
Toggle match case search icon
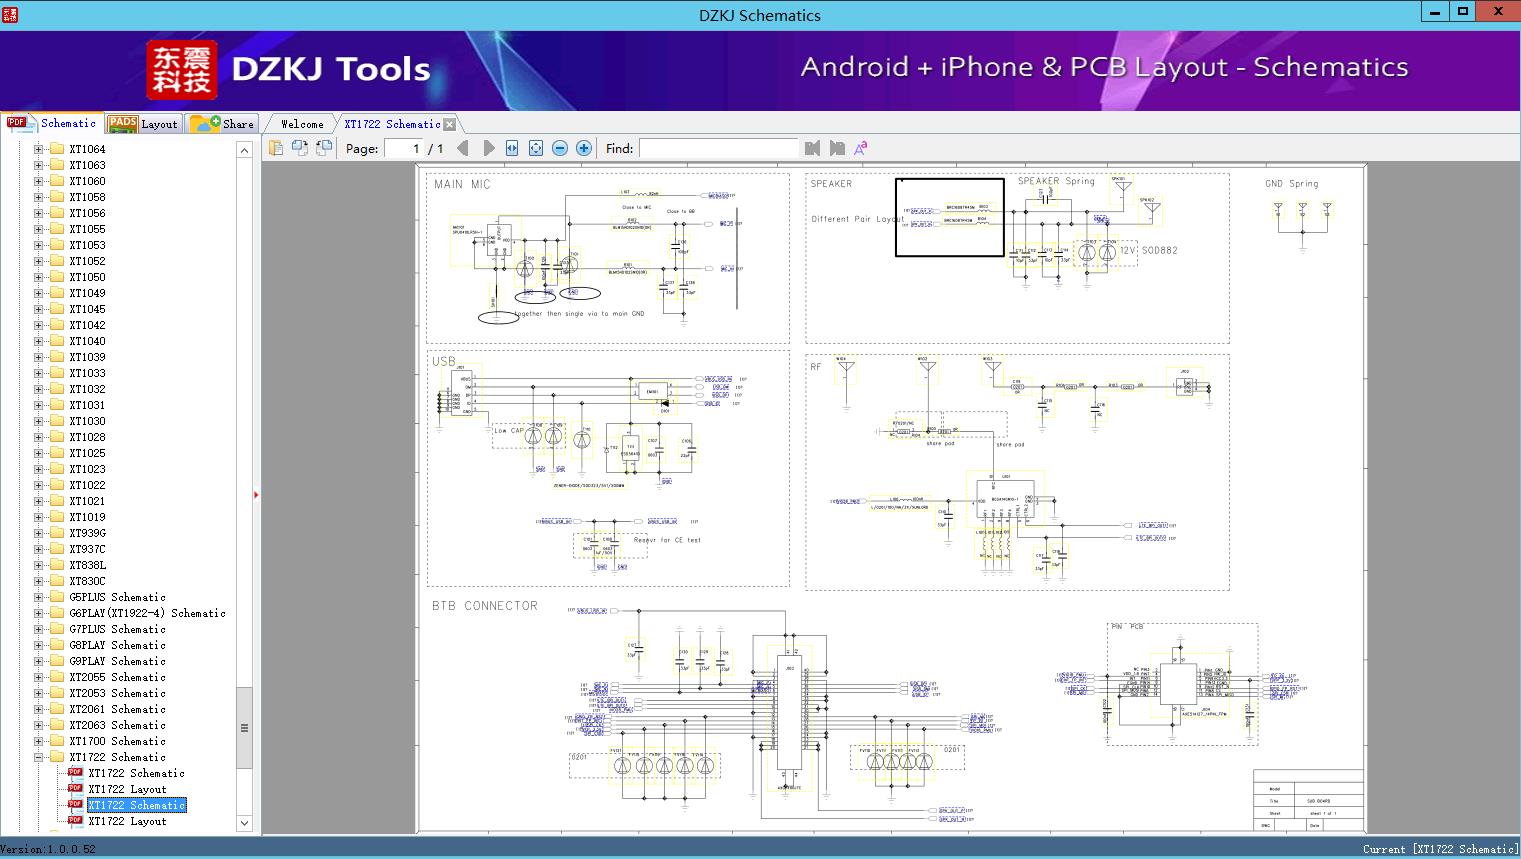[x=861, y=148]
